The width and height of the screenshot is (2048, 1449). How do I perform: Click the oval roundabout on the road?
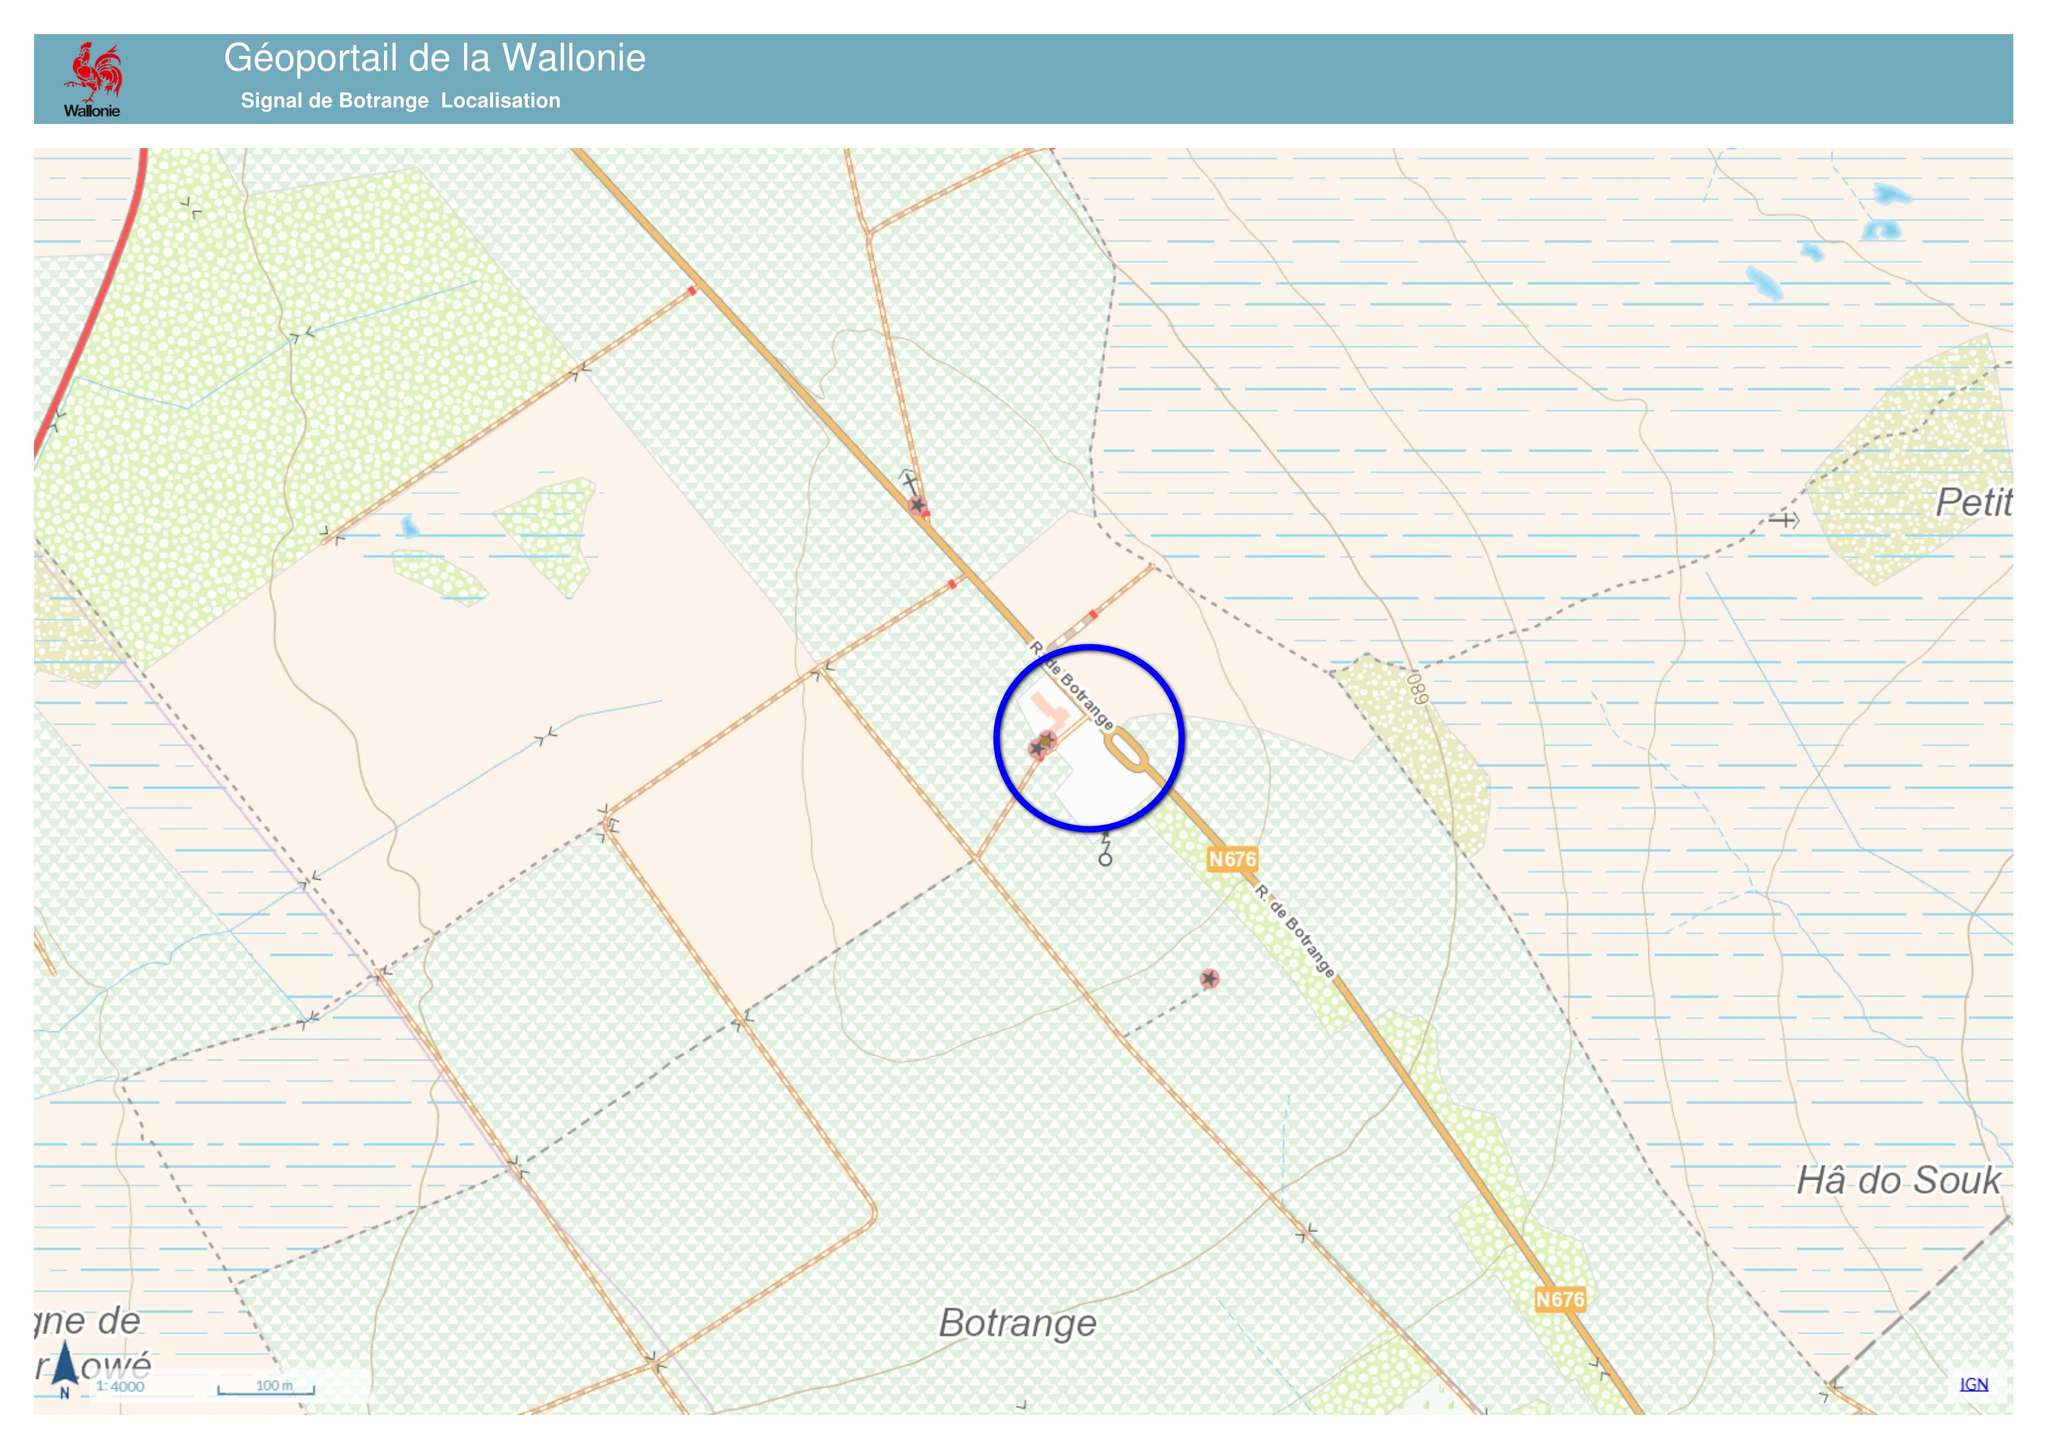pyautogui.click(x=1128, y=750)
